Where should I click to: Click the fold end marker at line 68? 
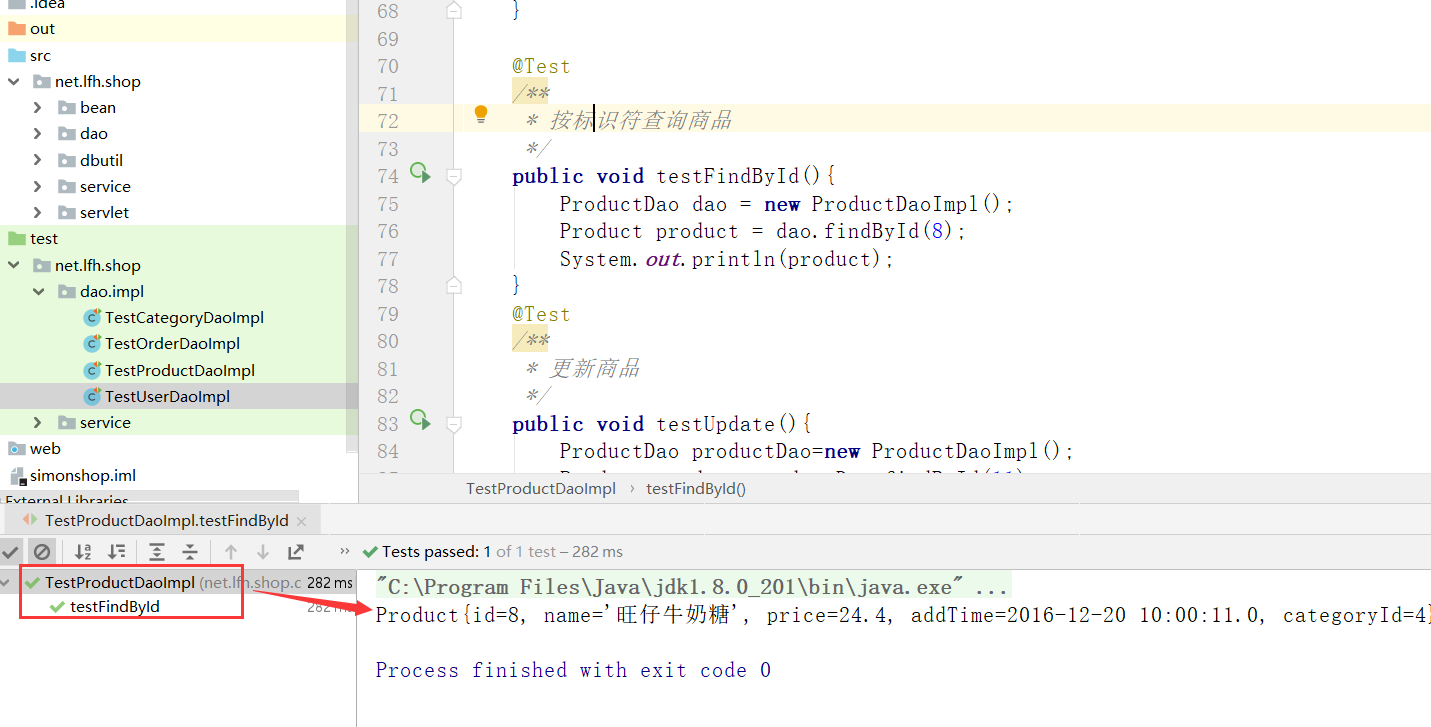454,10
